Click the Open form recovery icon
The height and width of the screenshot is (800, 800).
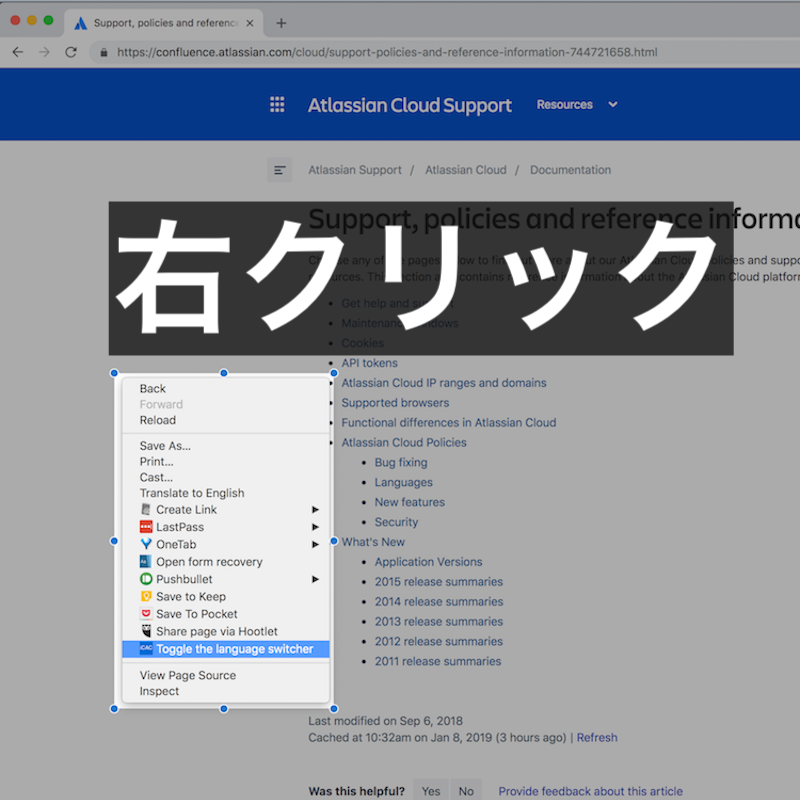(x=146, y=561)
